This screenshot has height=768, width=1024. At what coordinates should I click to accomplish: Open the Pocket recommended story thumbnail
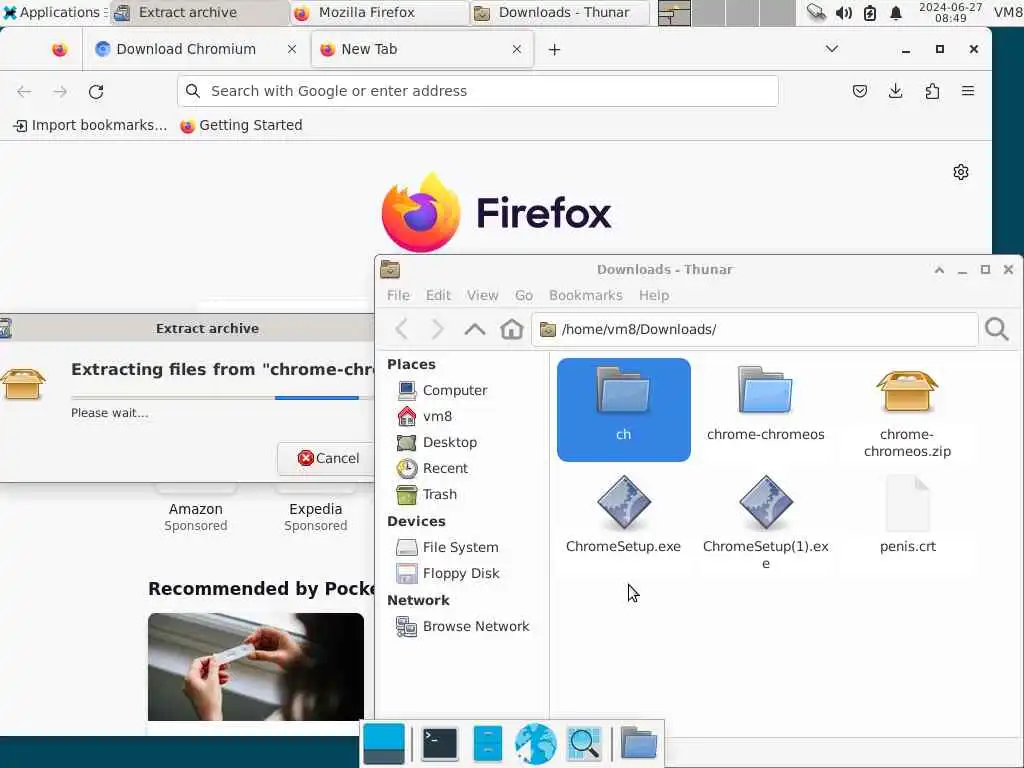(x=256, y=667)
